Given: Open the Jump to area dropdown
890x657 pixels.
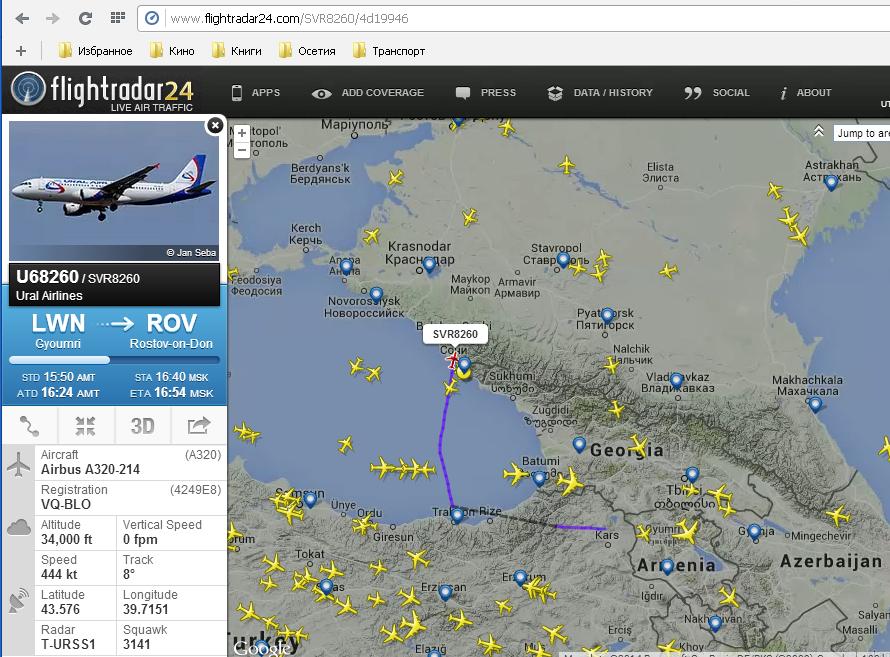Looking at the screenshot, I should click(862, 133).
